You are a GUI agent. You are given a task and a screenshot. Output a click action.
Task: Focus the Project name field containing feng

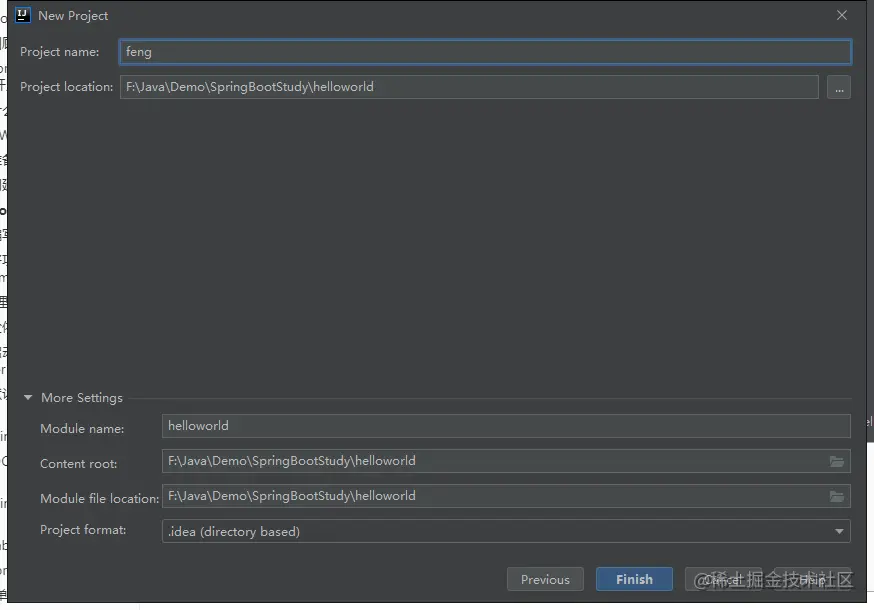(485, 52)
